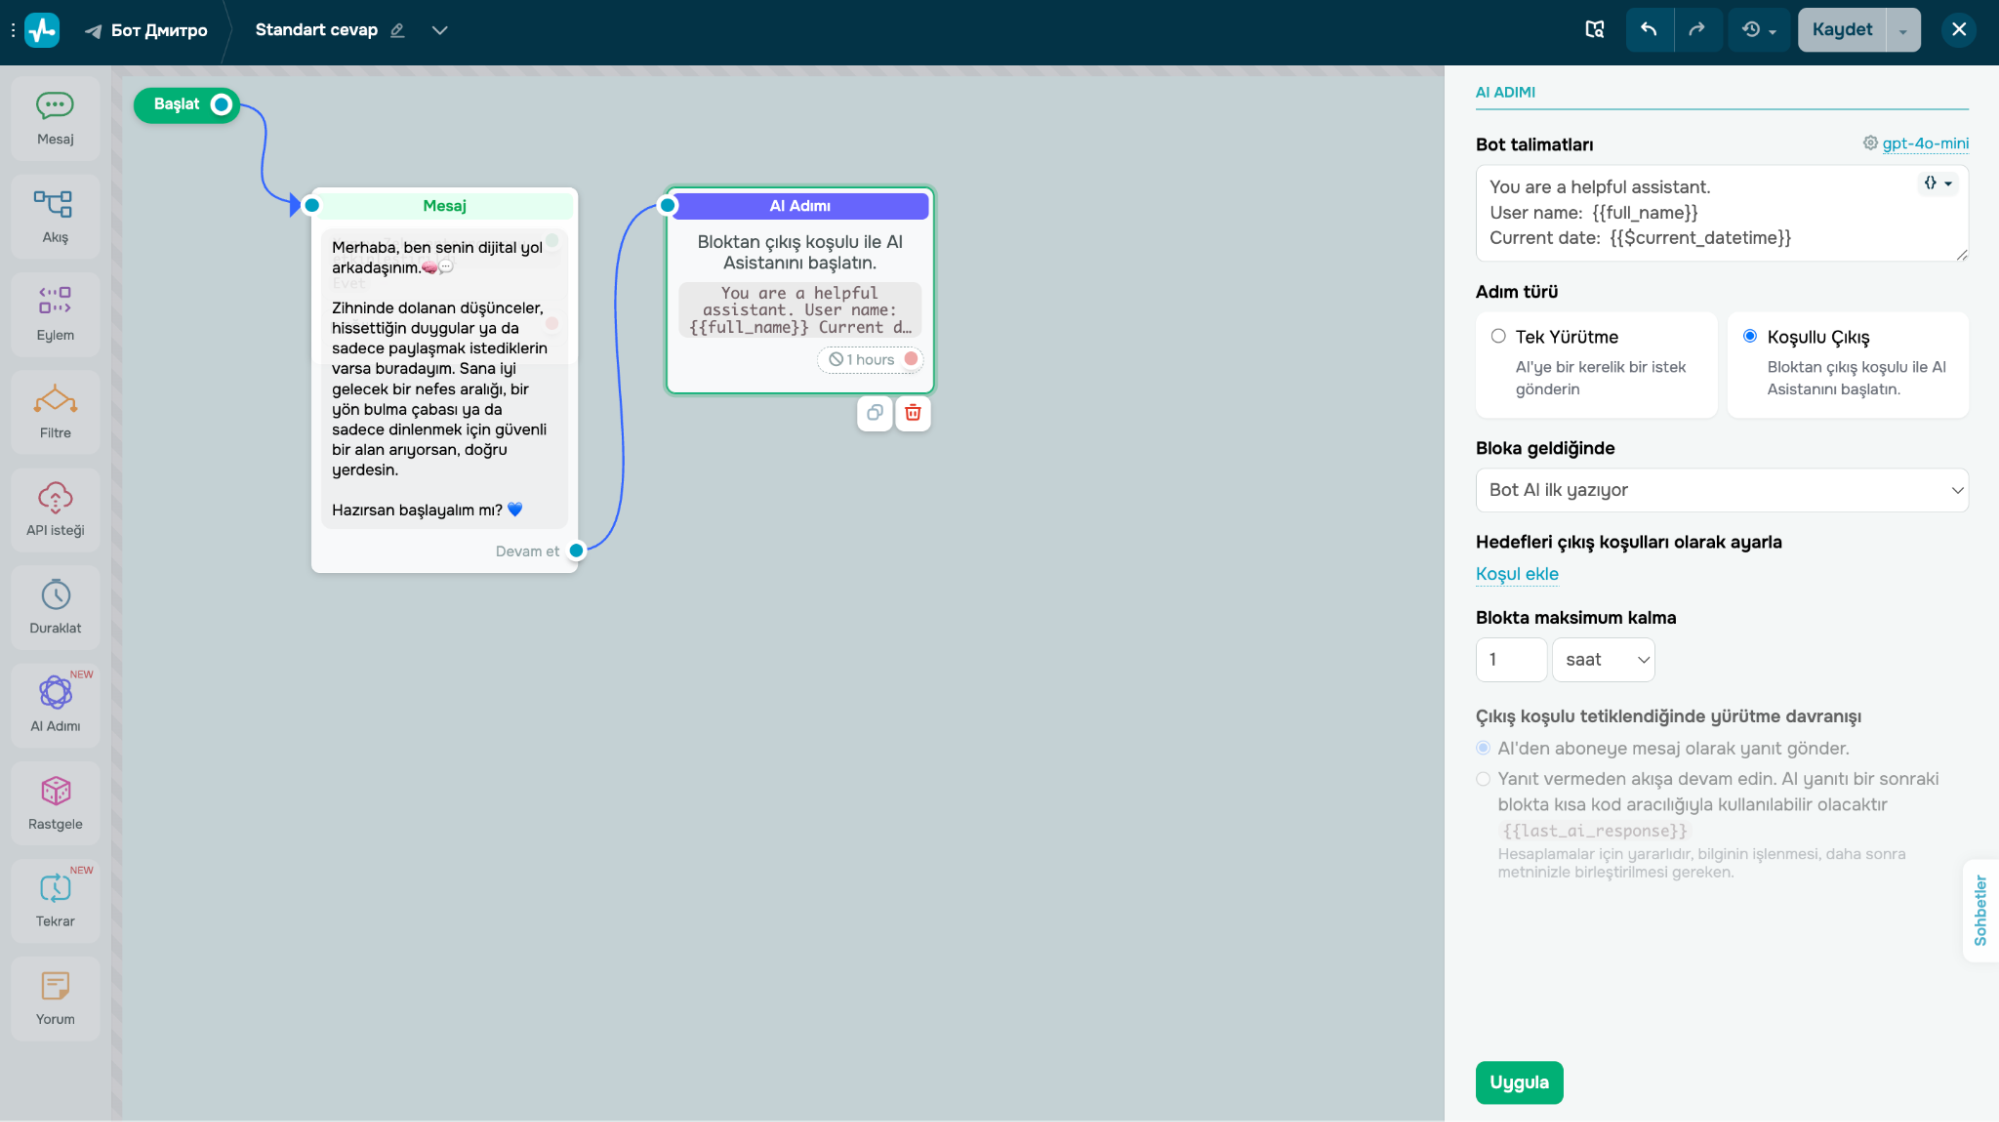Select the Tek Yürütme radio option

[1498, 337]
